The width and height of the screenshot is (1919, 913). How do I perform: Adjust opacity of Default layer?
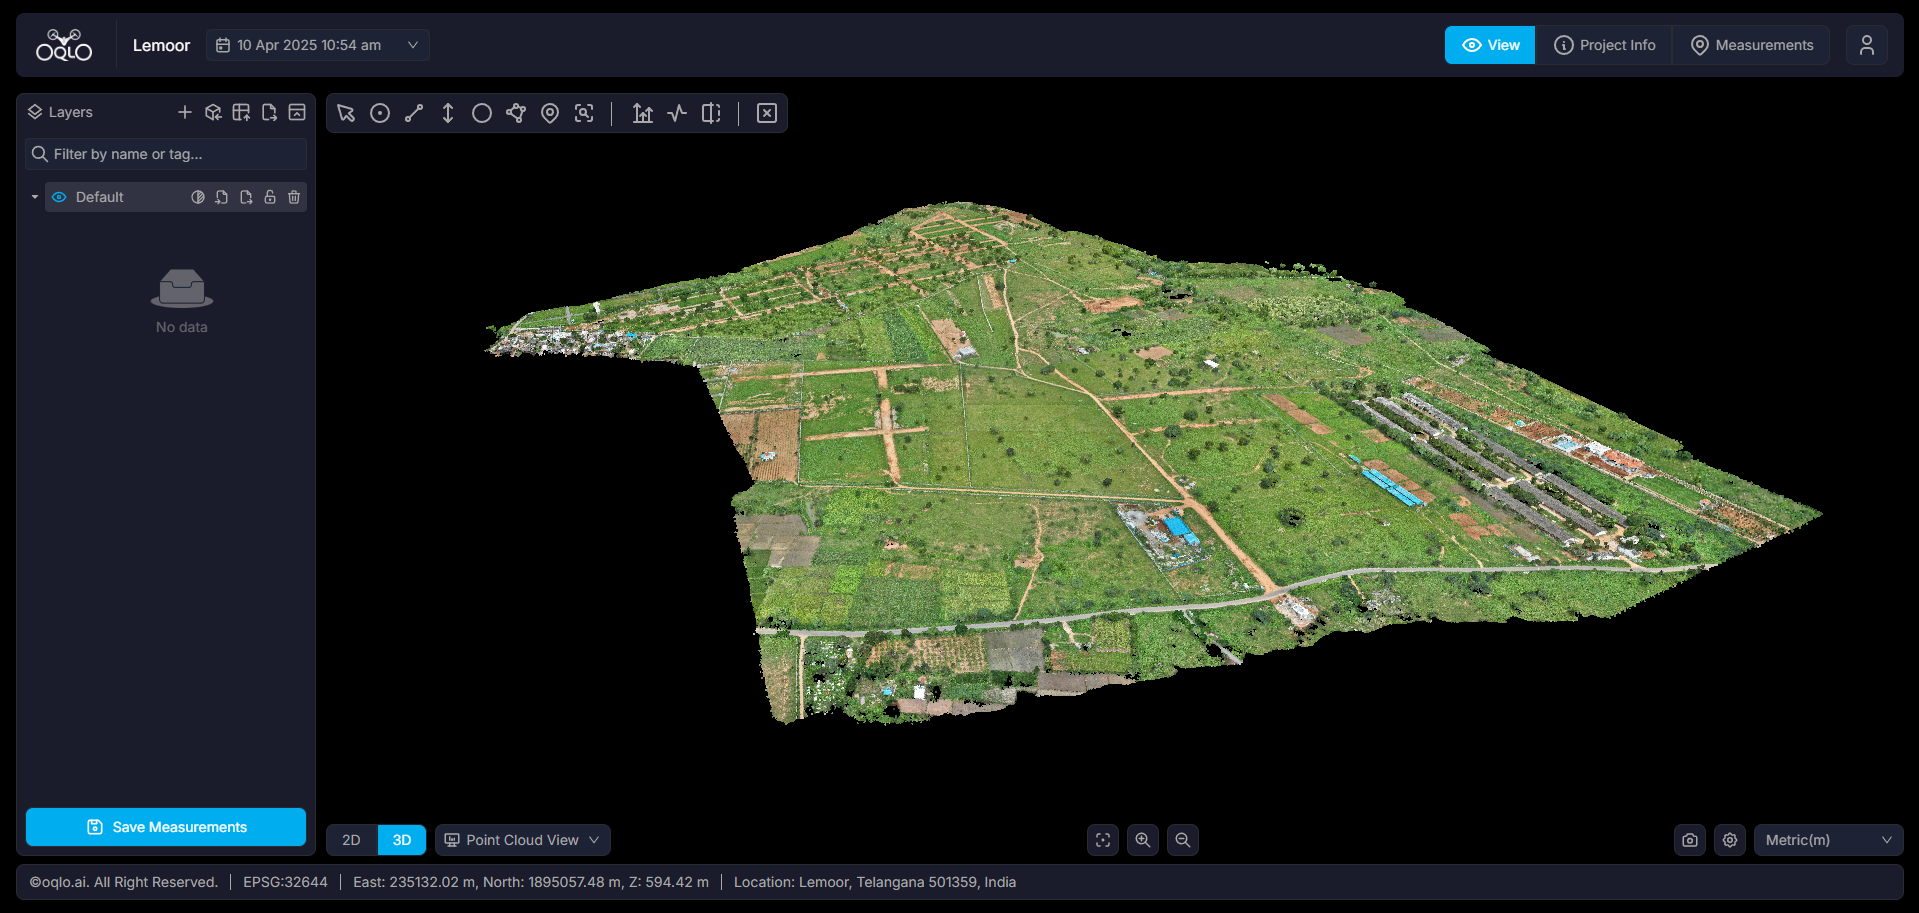pos(198,197)
